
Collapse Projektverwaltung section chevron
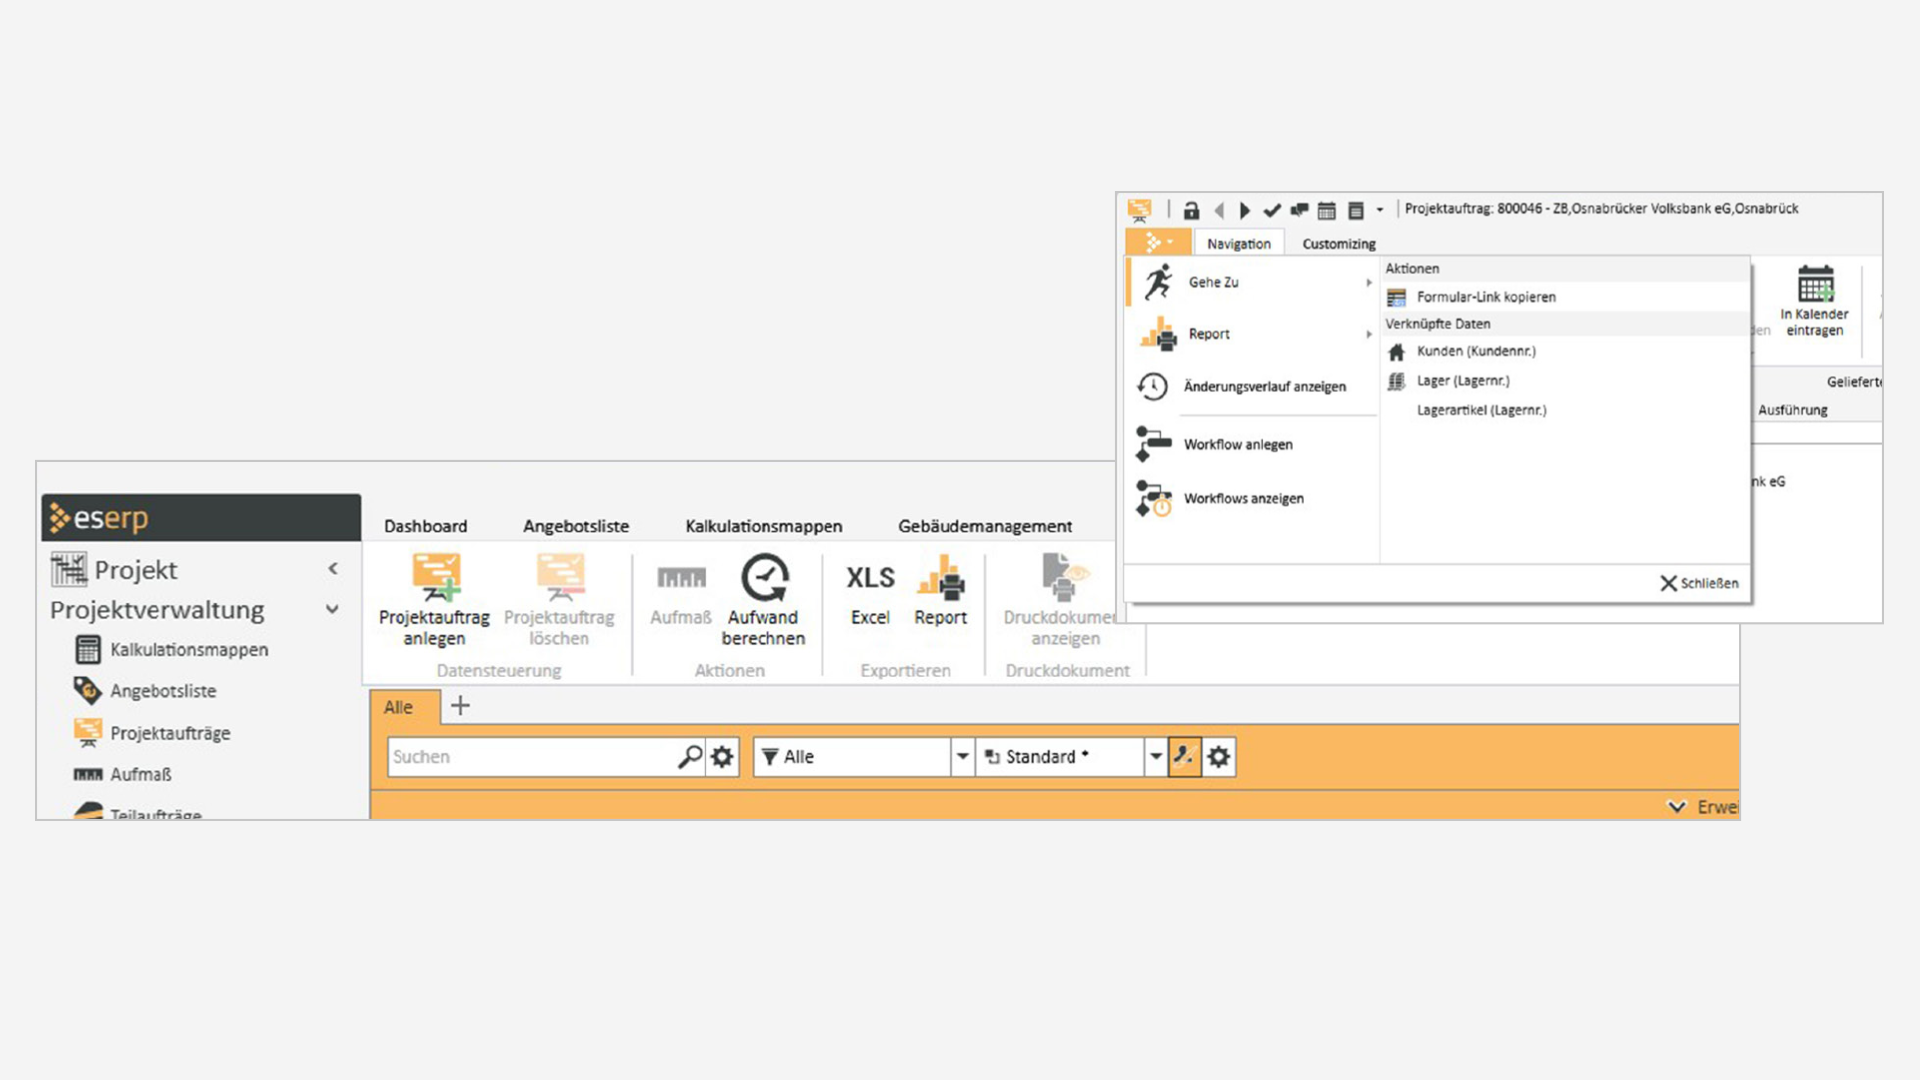332,609
